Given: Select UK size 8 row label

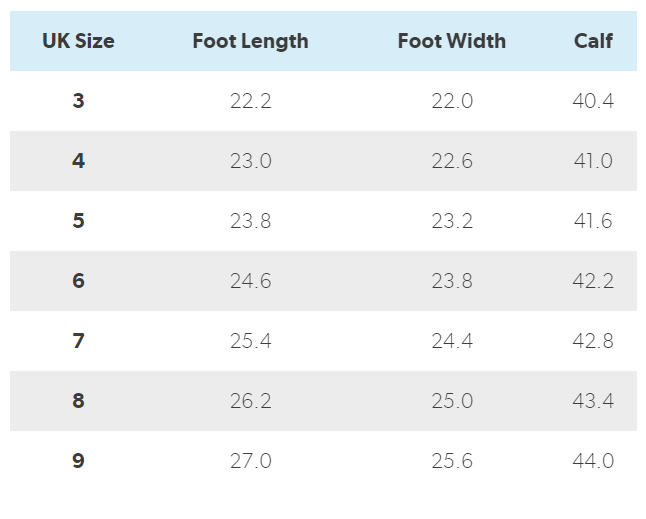Looking at the screenshot, I should (78, 401).
